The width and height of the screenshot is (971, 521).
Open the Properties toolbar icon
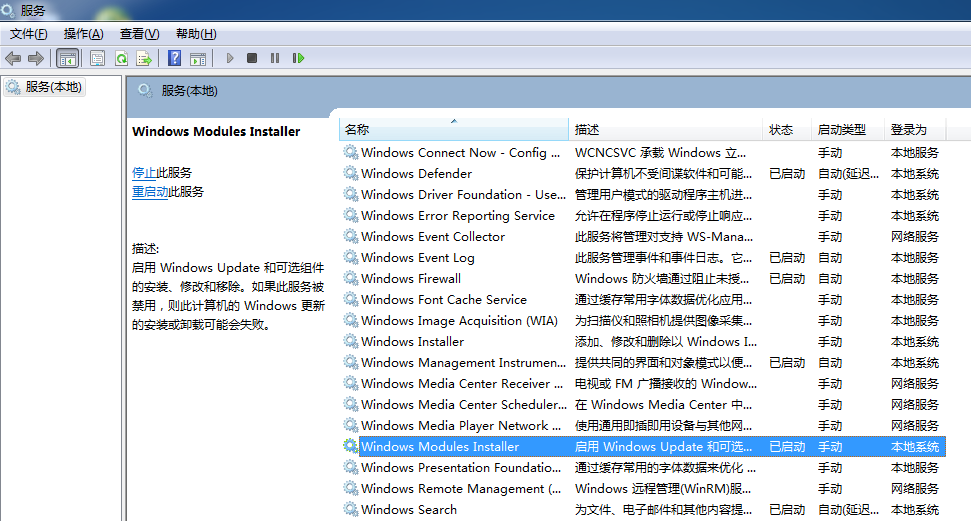pyautogui.click(x=97, y=58)
